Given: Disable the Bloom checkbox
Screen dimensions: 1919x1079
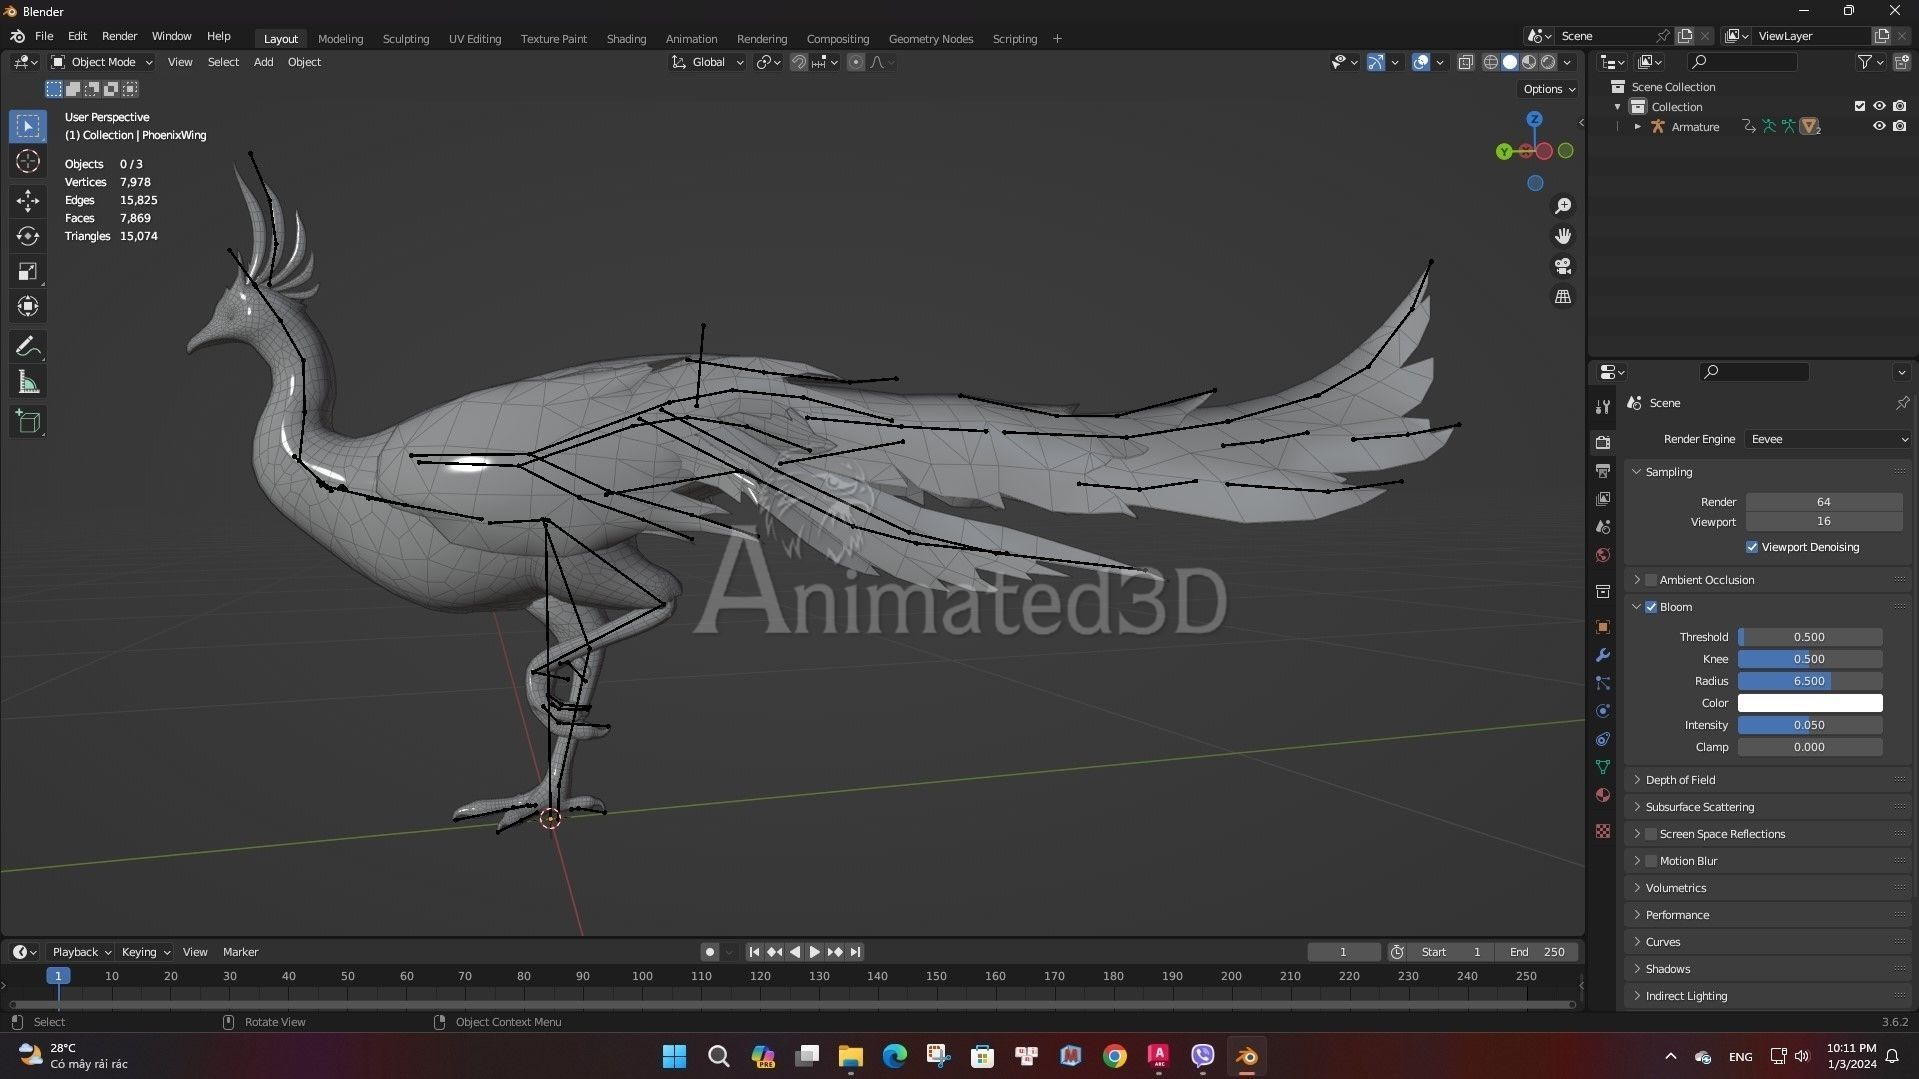Looking at the screenshot, I should point(1651,607).
